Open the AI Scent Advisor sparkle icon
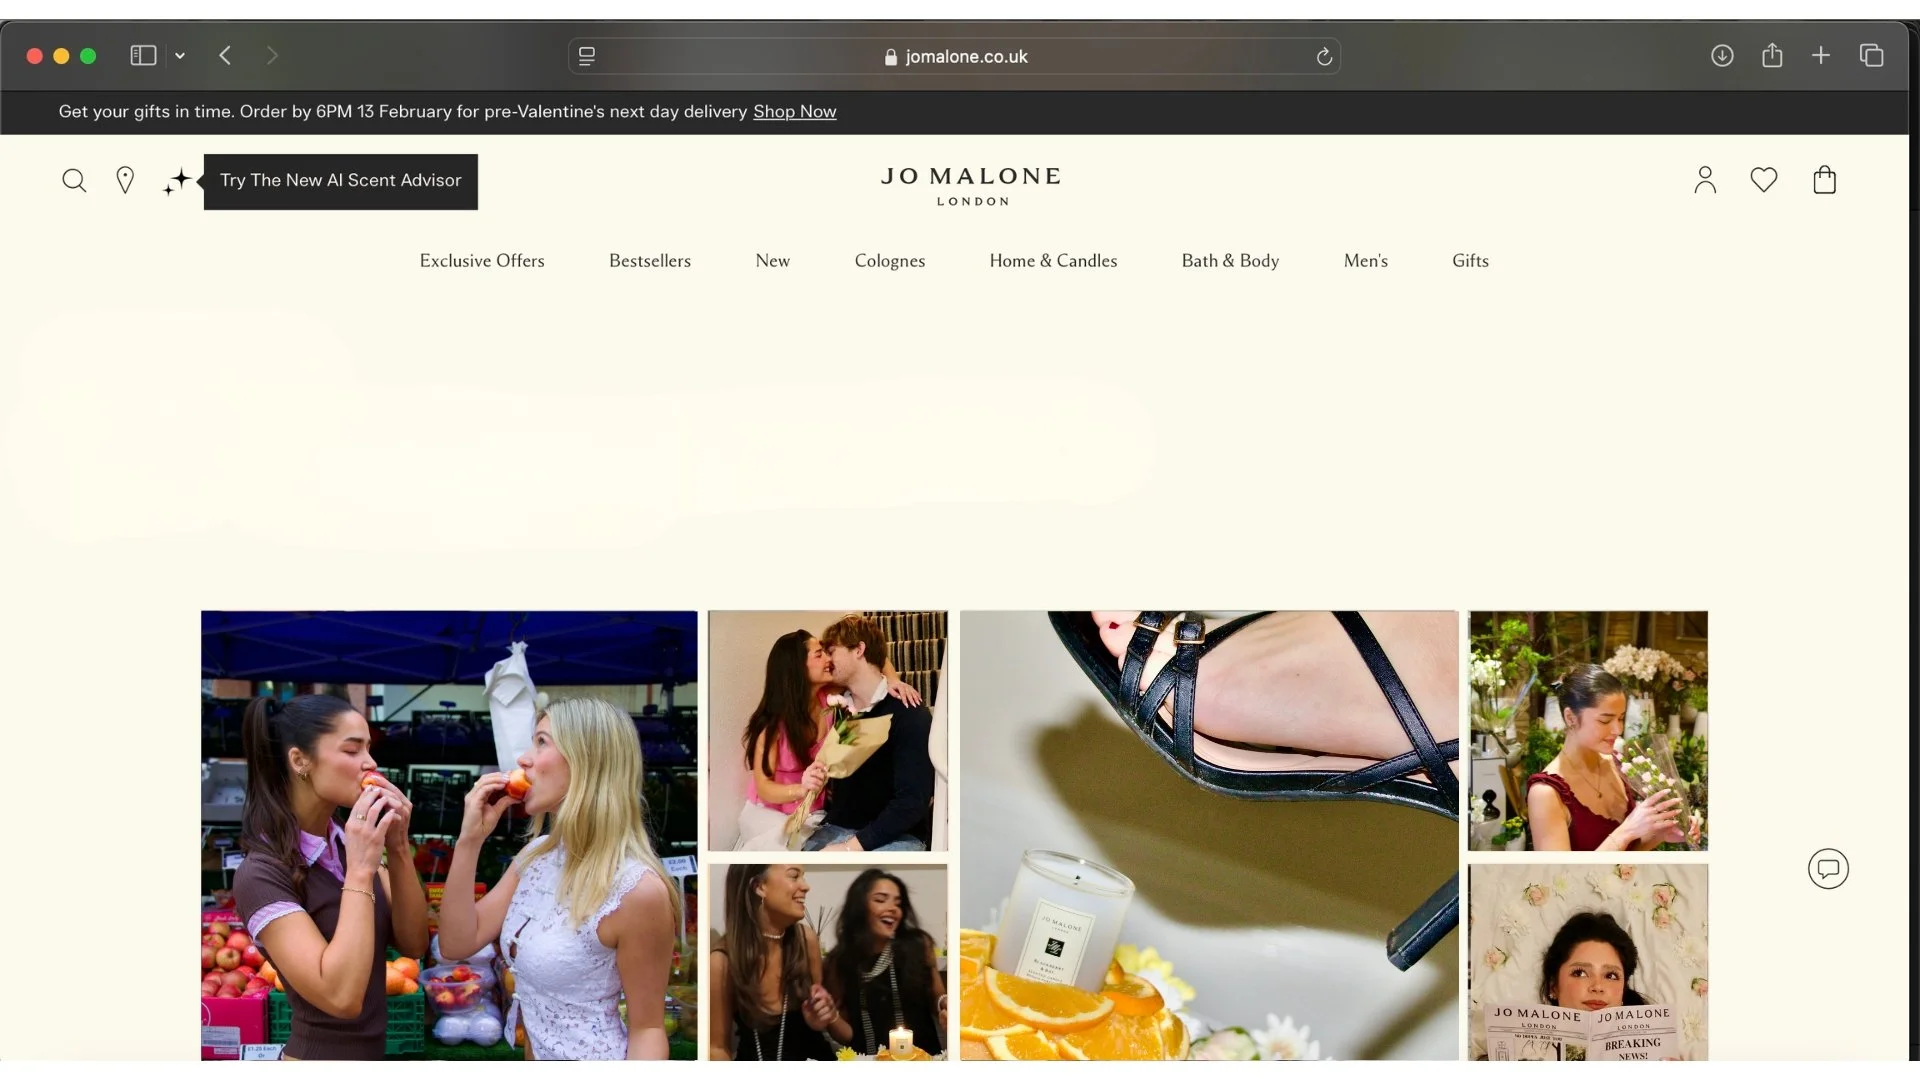This screenshot has height=1080, width=1920. [x=177, y=182]
